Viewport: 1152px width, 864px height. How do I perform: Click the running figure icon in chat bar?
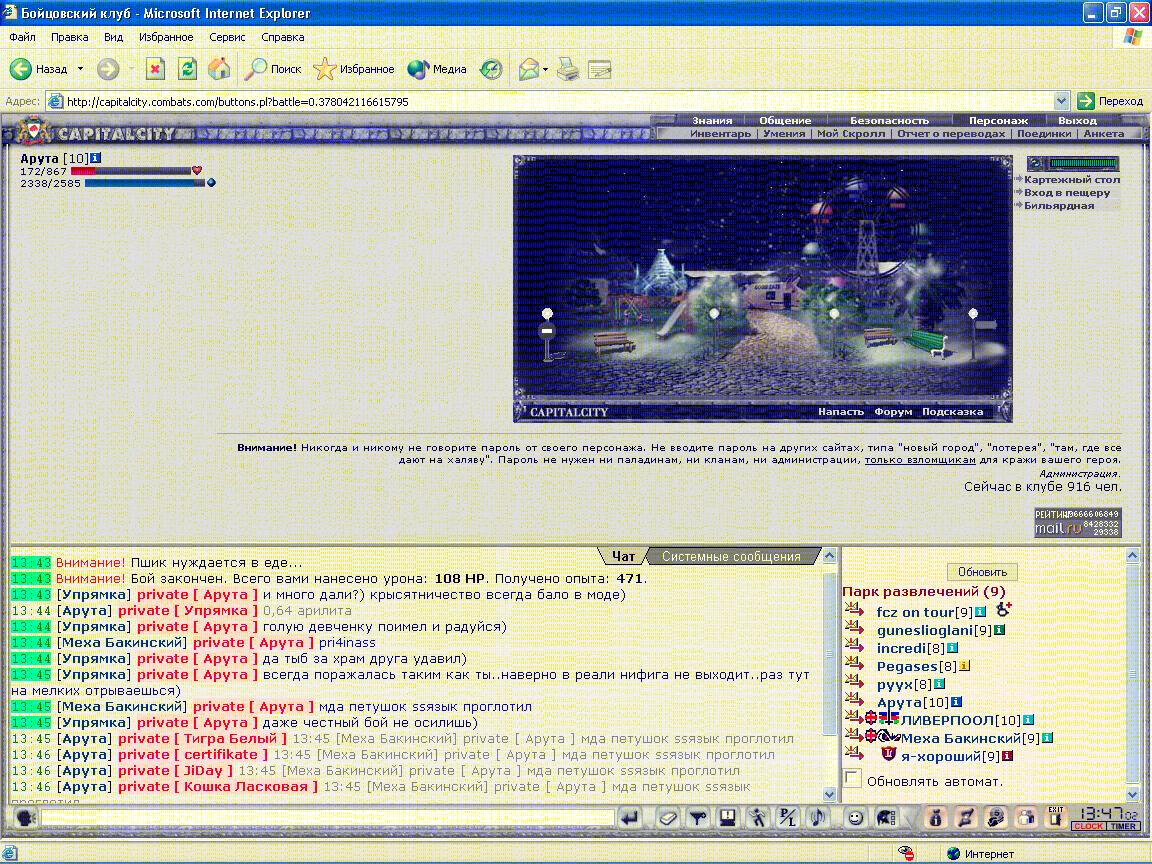point(757,818)
